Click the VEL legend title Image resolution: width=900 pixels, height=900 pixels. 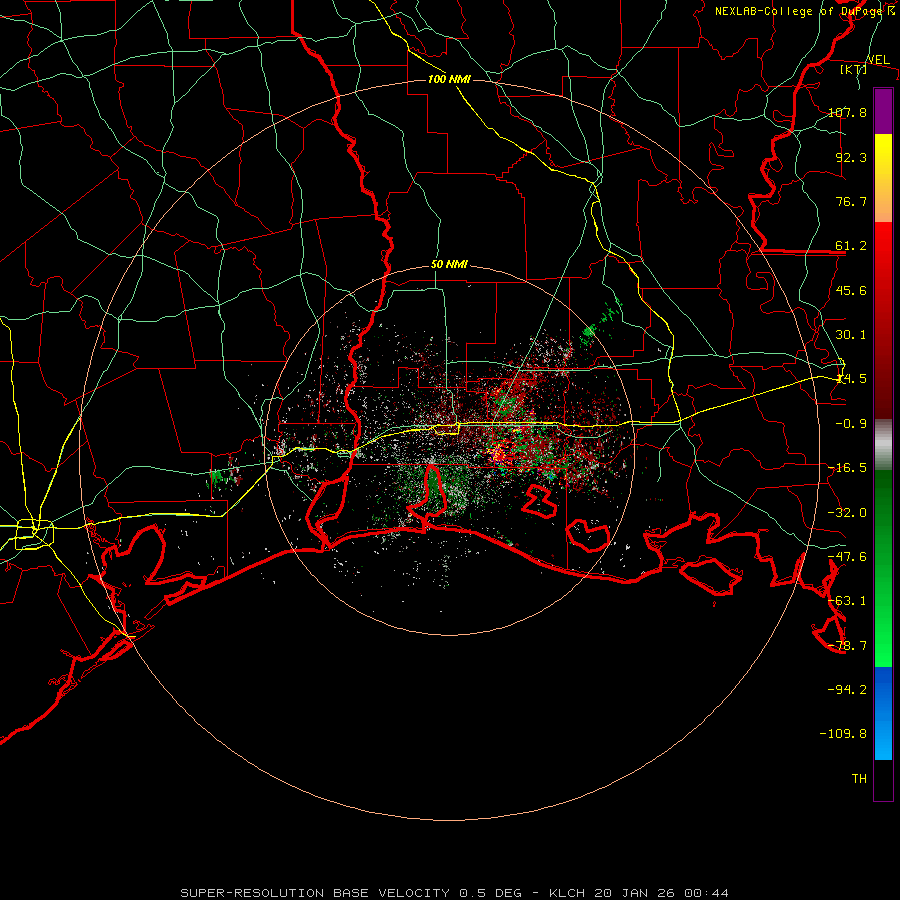coord(878,60)
